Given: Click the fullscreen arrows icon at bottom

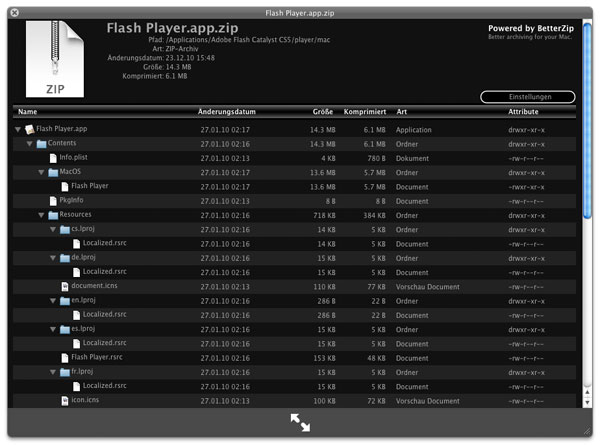Looking at the screenshot, I should 300,423.
